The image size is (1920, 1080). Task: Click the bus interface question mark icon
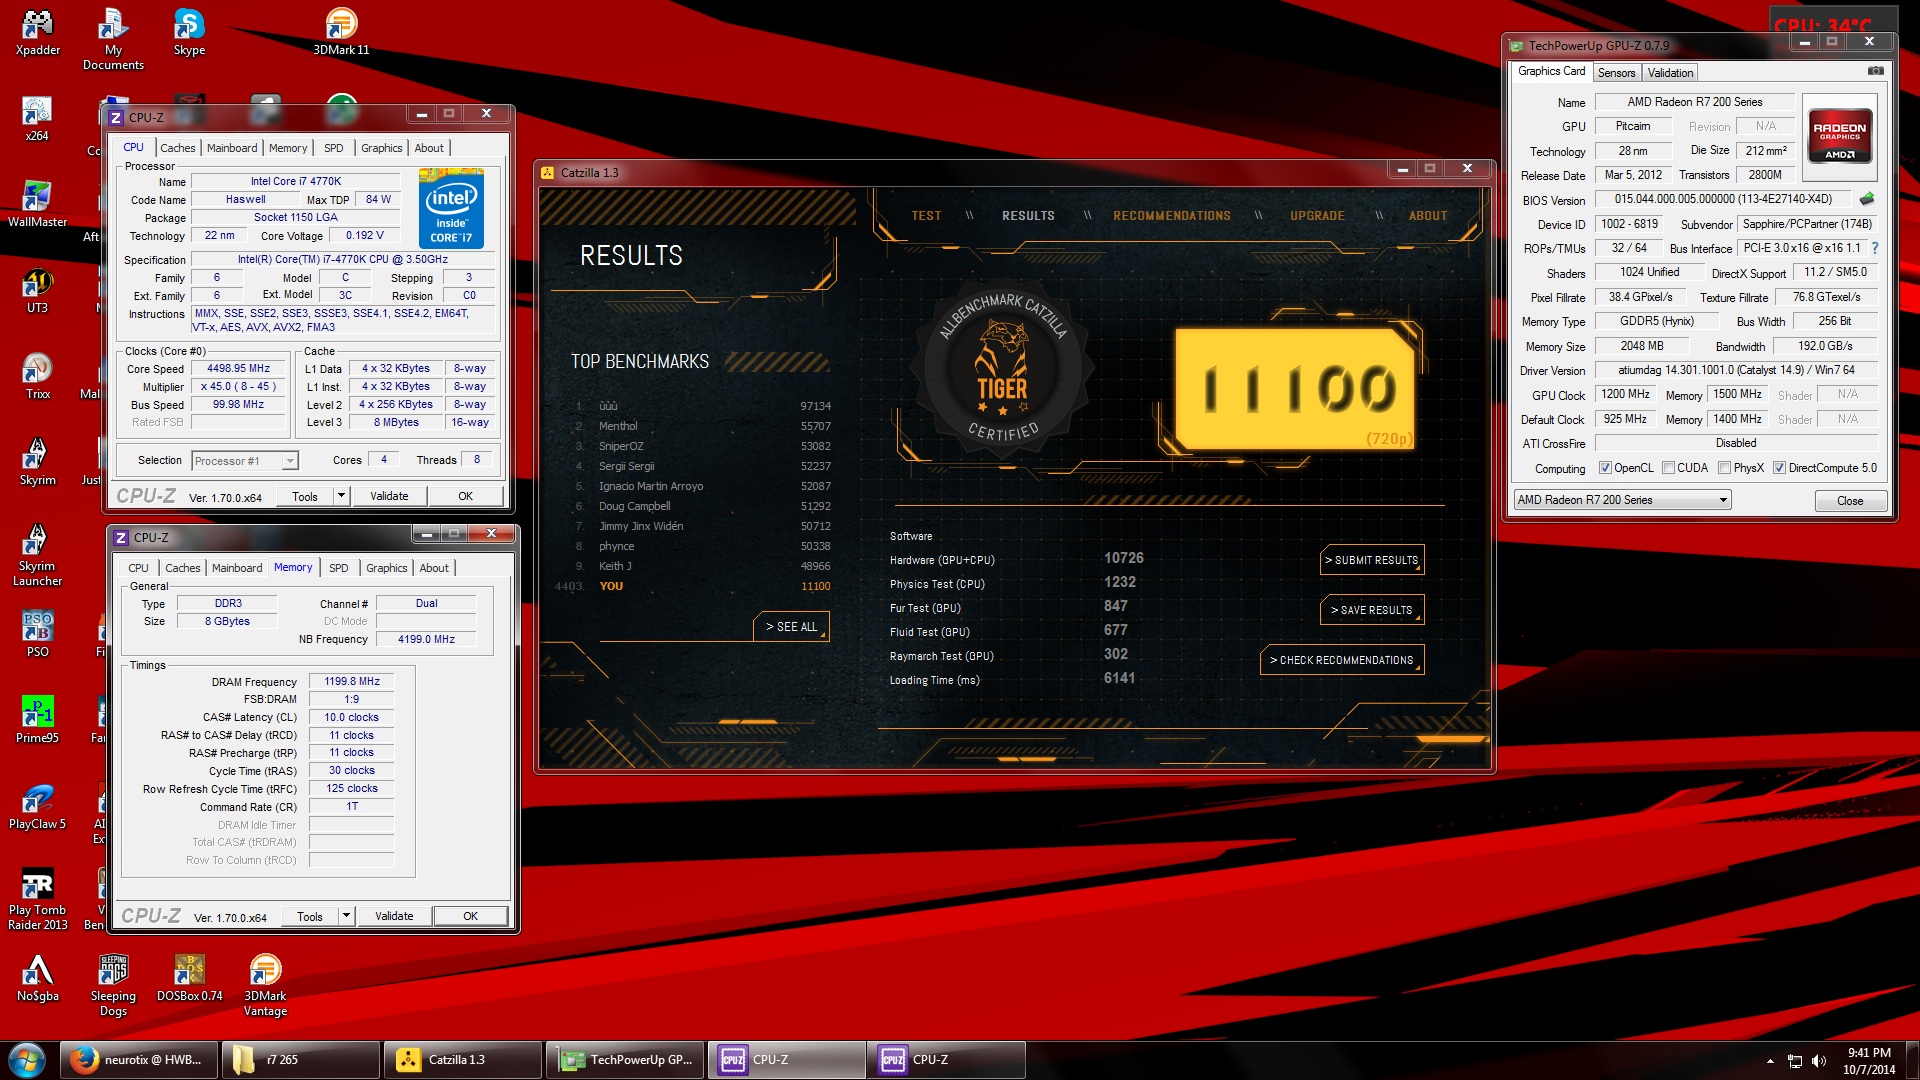click(1875, 248)
